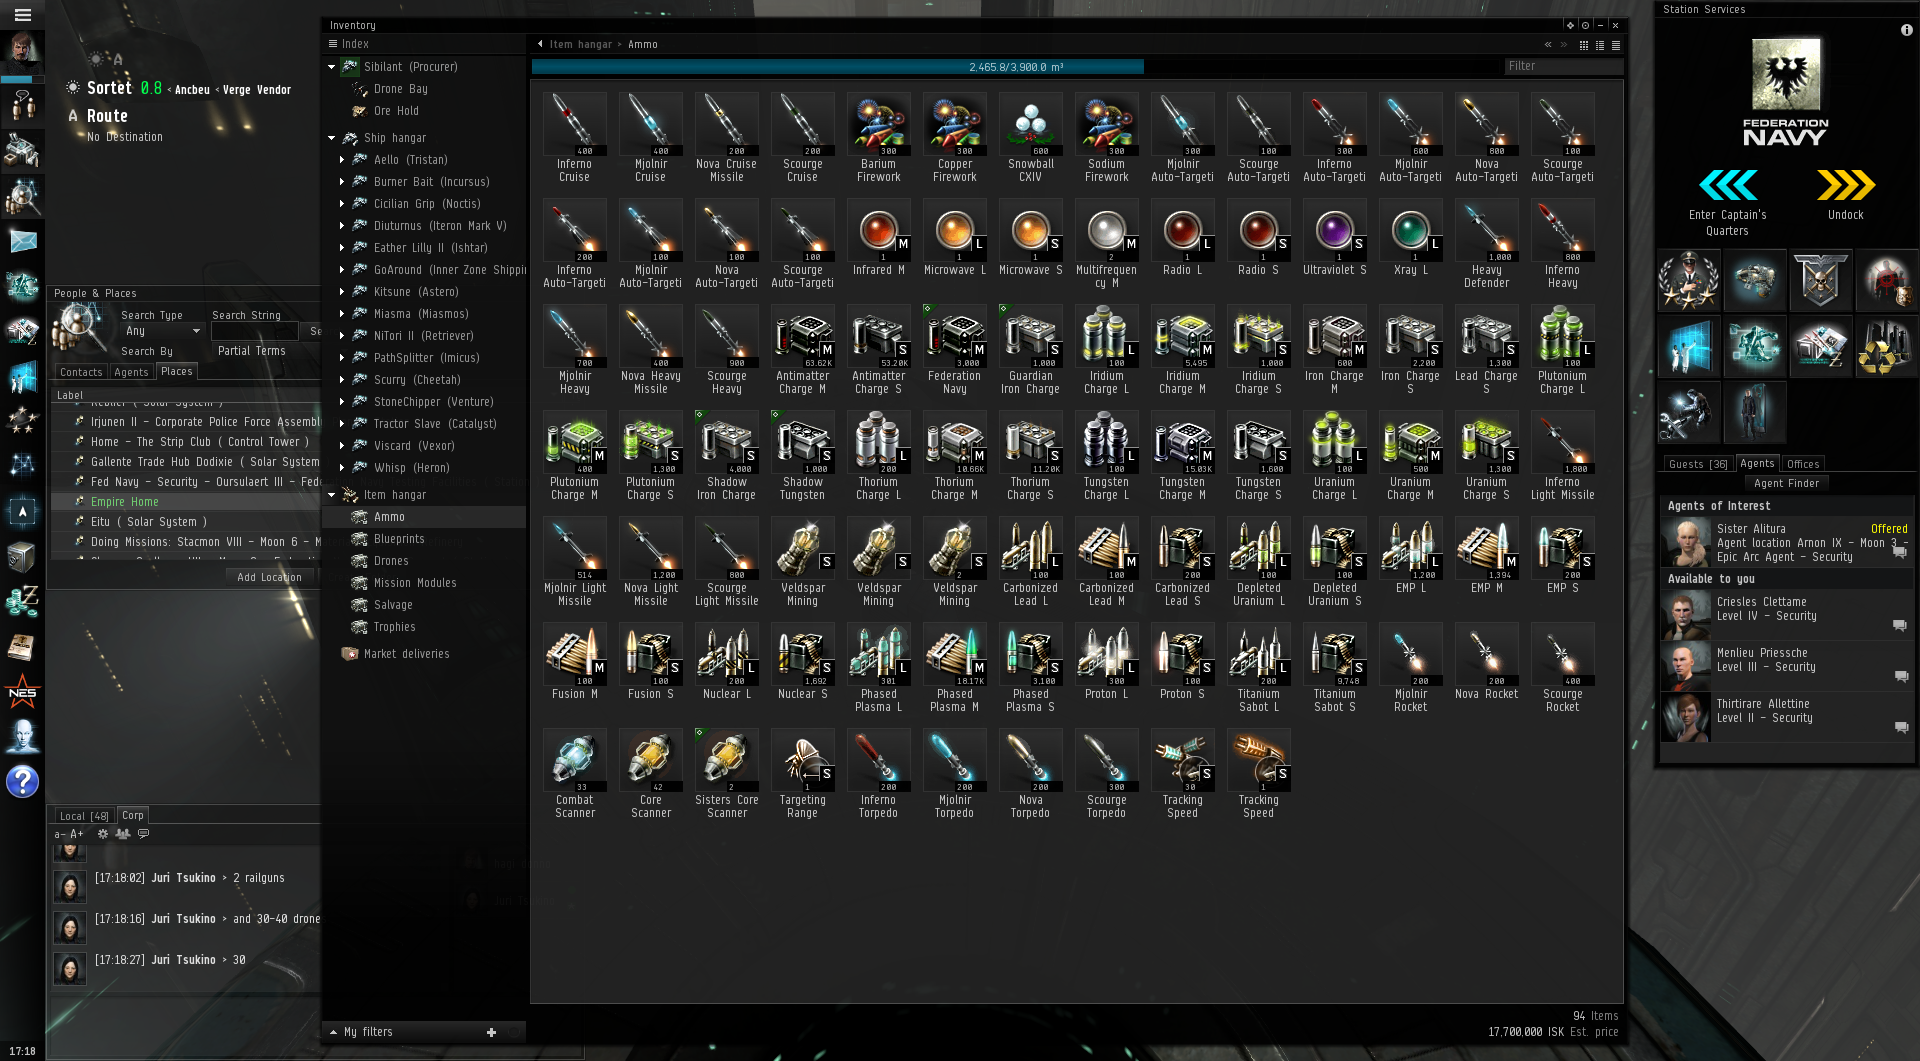Toggle the Index tree panel button
The width and height of the screenshot is (1920, 1061).
click(x=333, y=44)
